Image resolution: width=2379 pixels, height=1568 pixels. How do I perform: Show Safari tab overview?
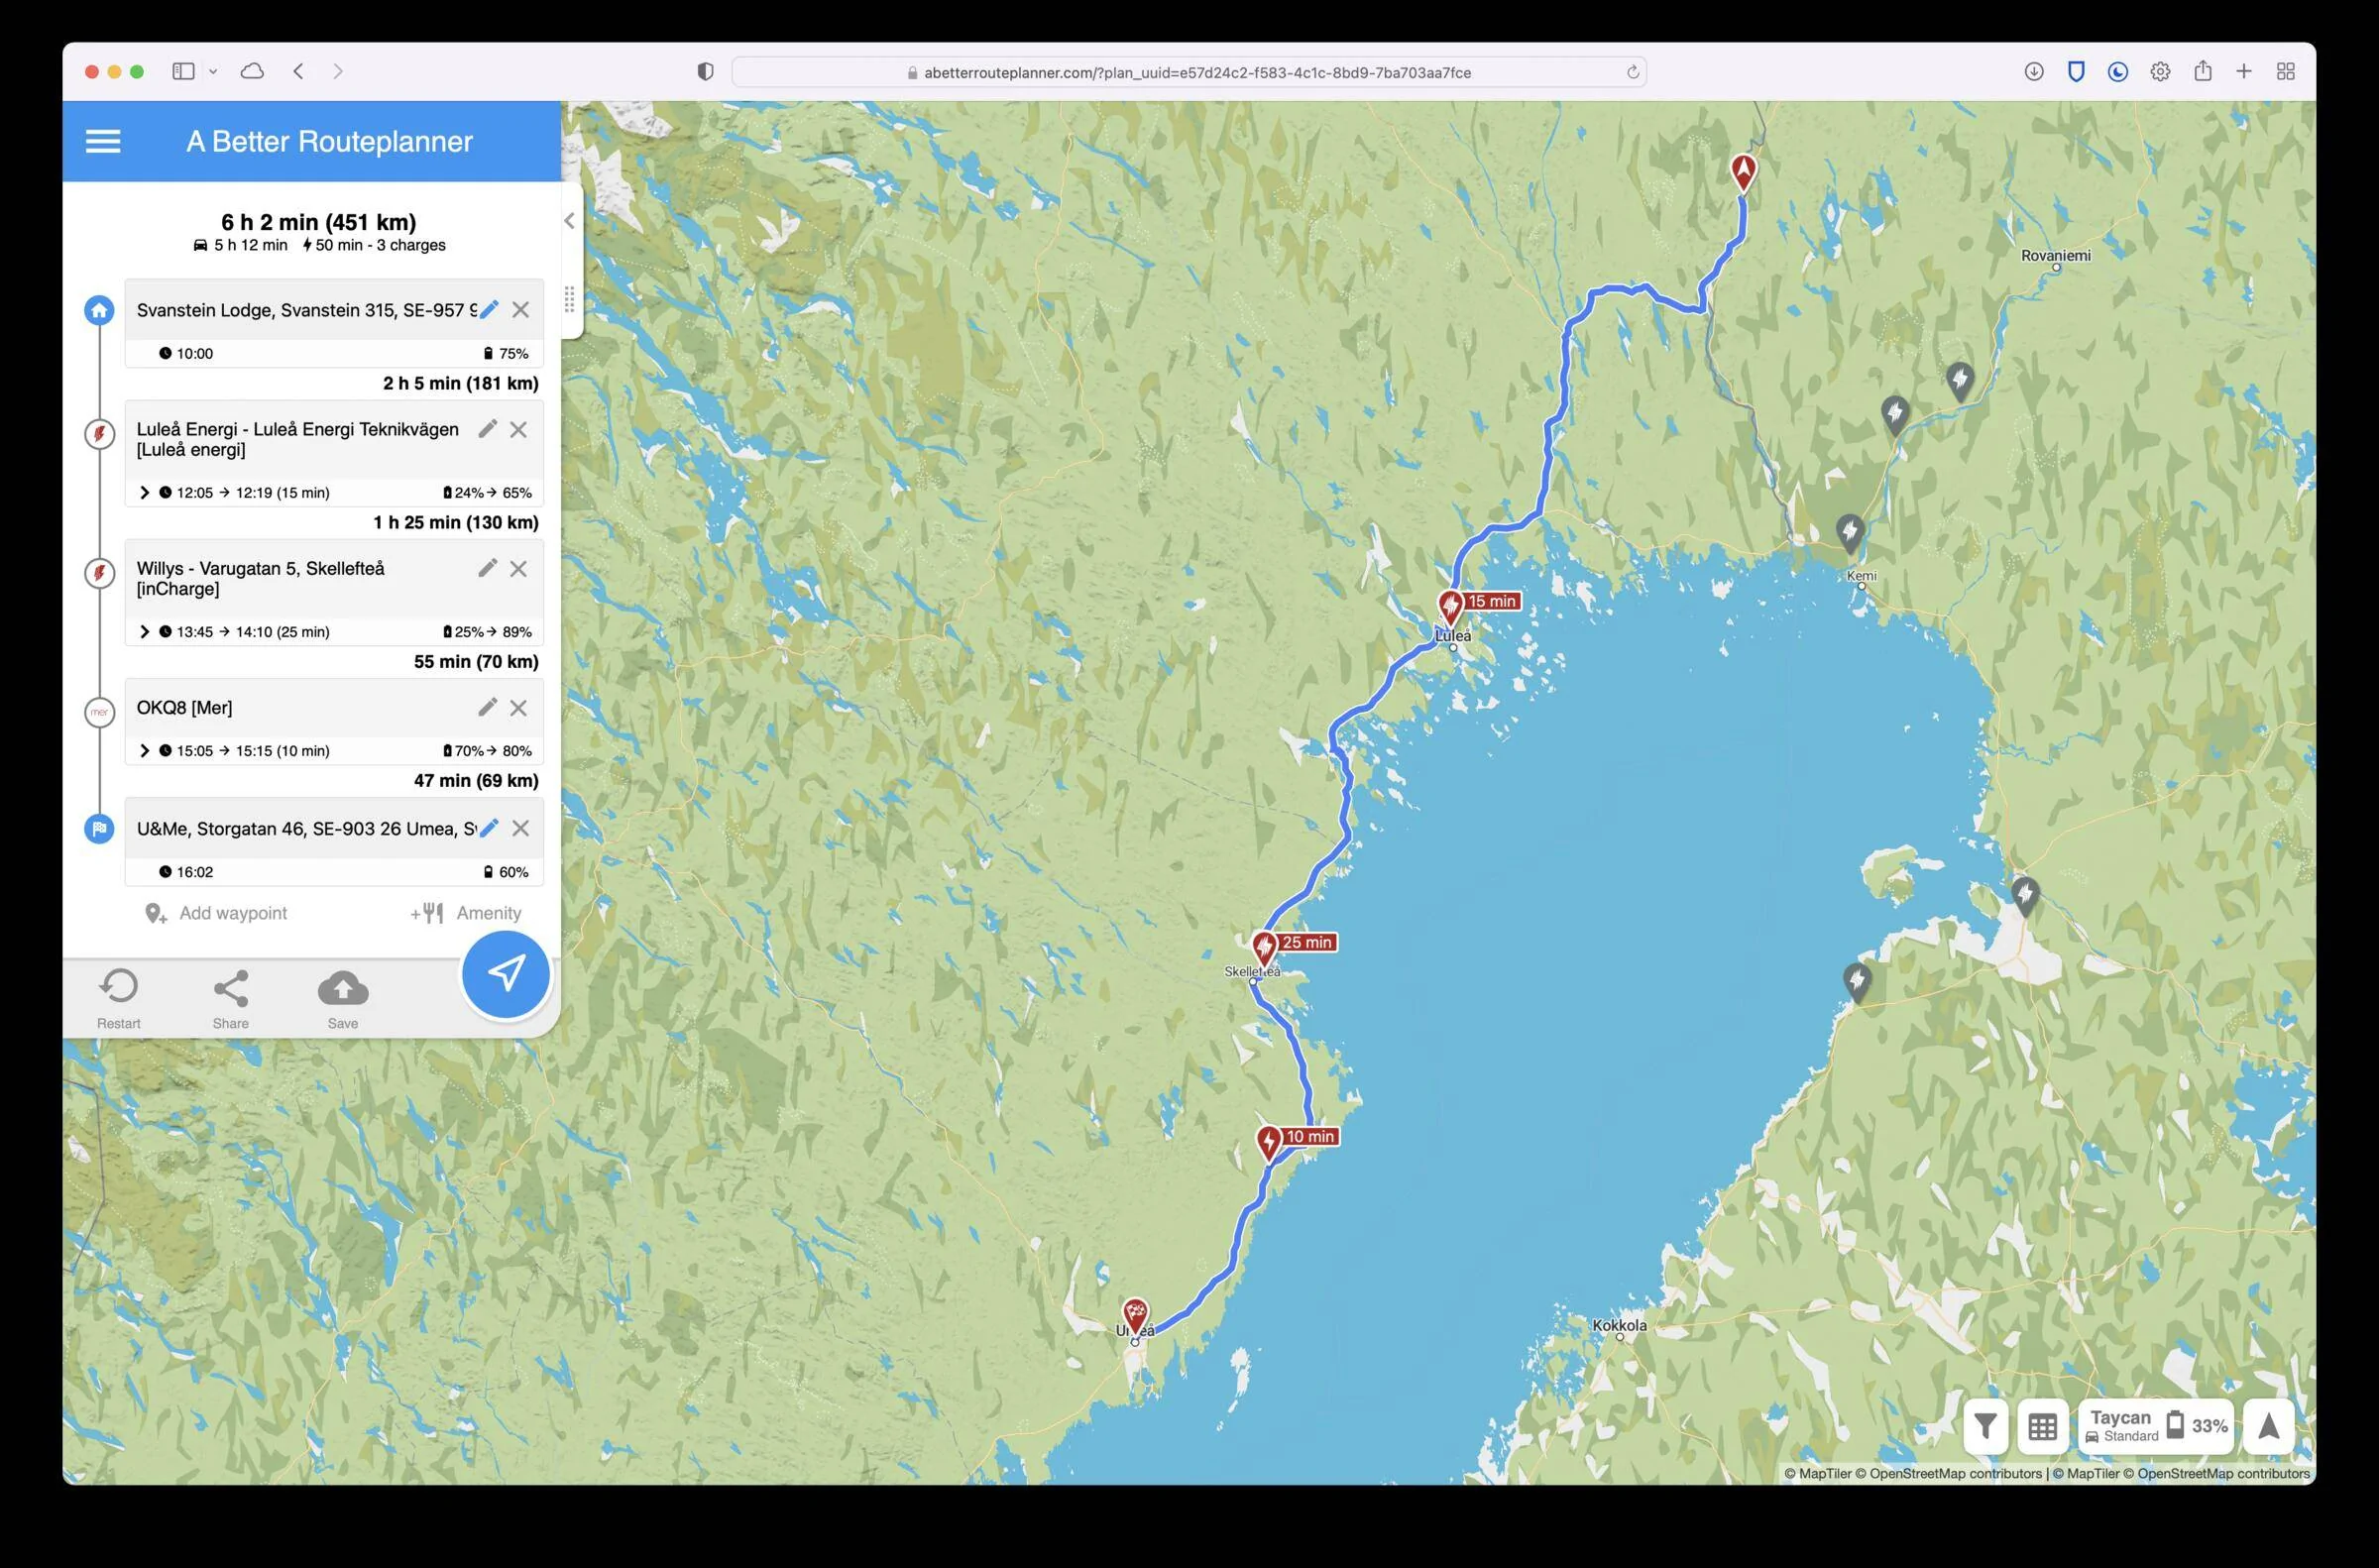[2285, 71]
